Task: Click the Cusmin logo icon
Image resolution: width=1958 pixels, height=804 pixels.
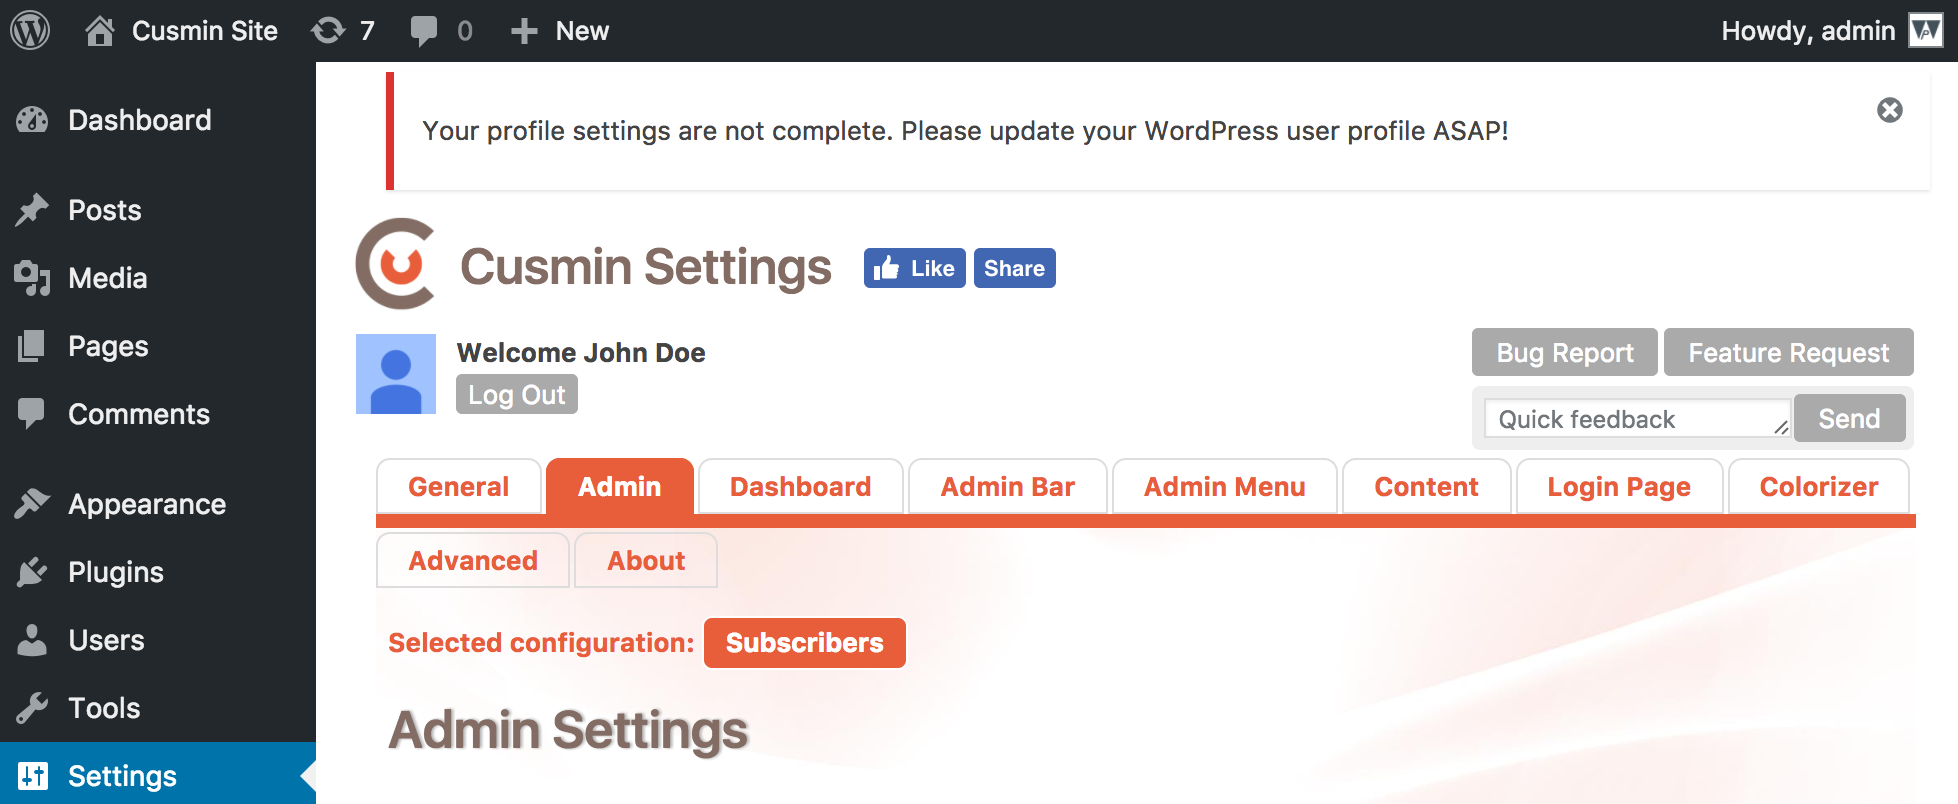Action: pos(397,264)
